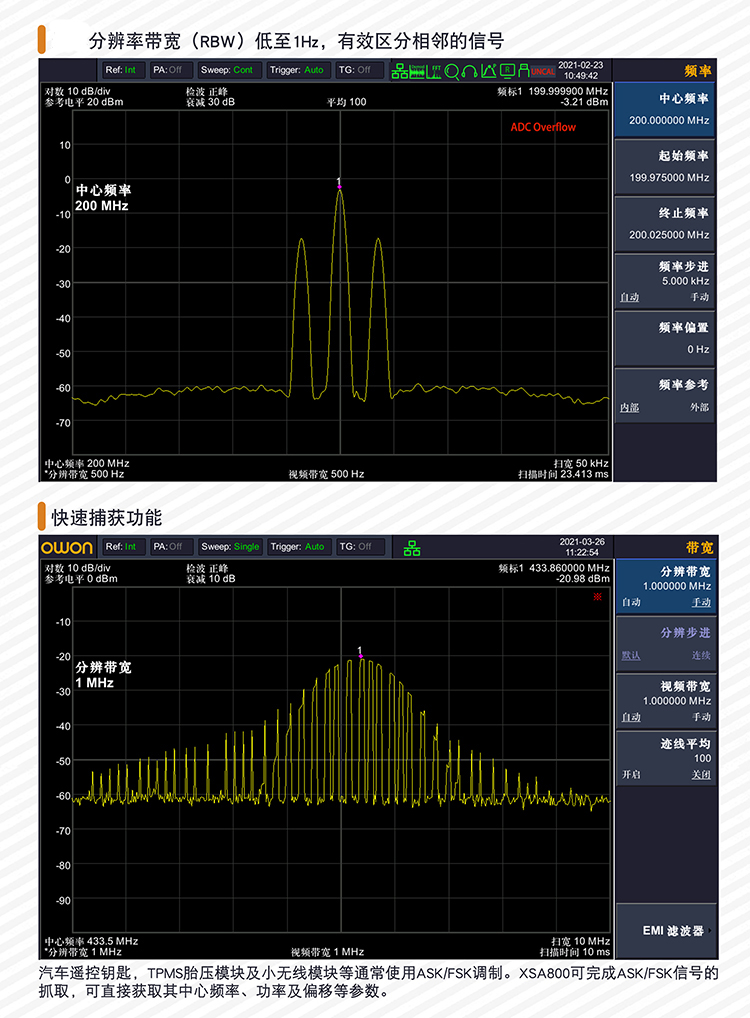Click the remote monitor R icon

[507, 71]
